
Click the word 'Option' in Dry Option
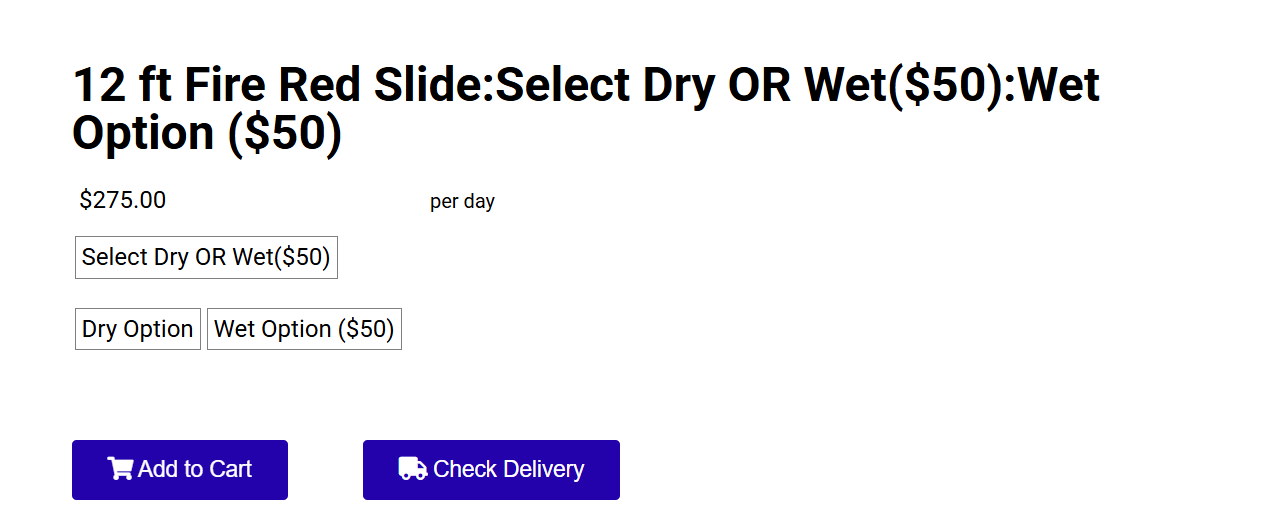click(158, 329)
